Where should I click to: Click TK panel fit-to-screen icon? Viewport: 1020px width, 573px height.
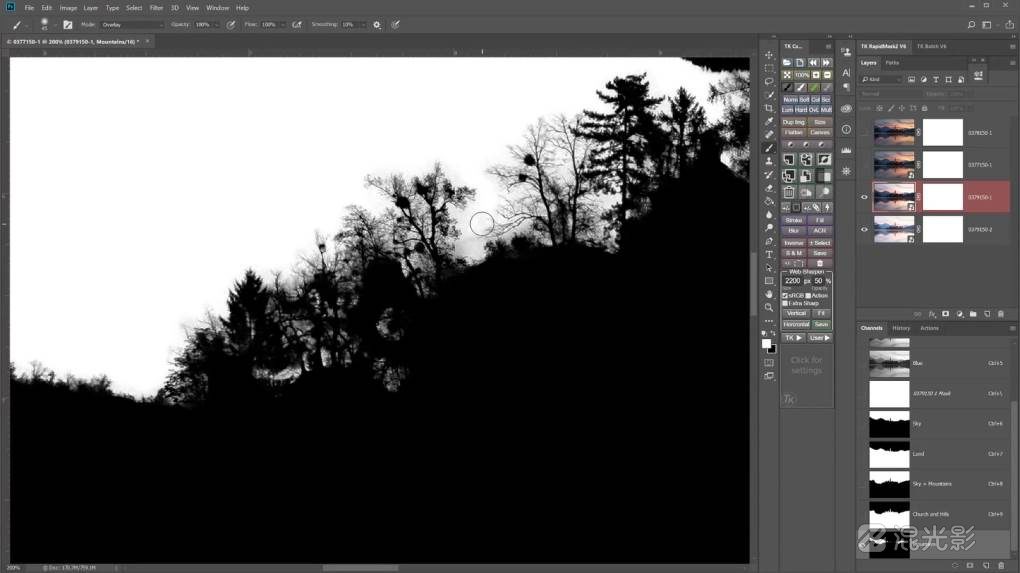pos(787,75)
